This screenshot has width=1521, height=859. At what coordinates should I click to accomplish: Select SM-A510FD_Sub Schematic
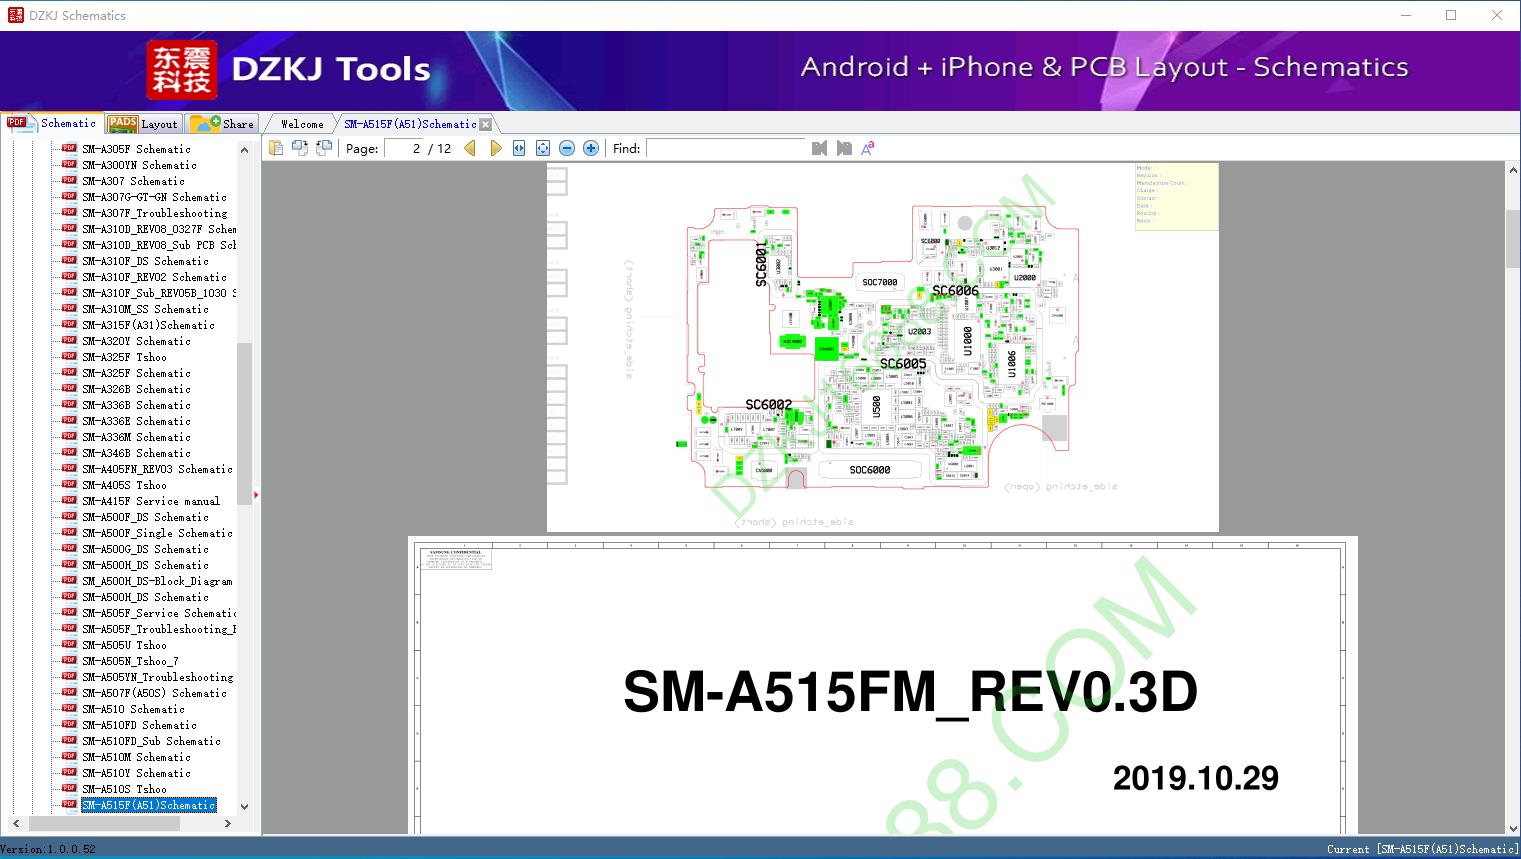(151, 741)
